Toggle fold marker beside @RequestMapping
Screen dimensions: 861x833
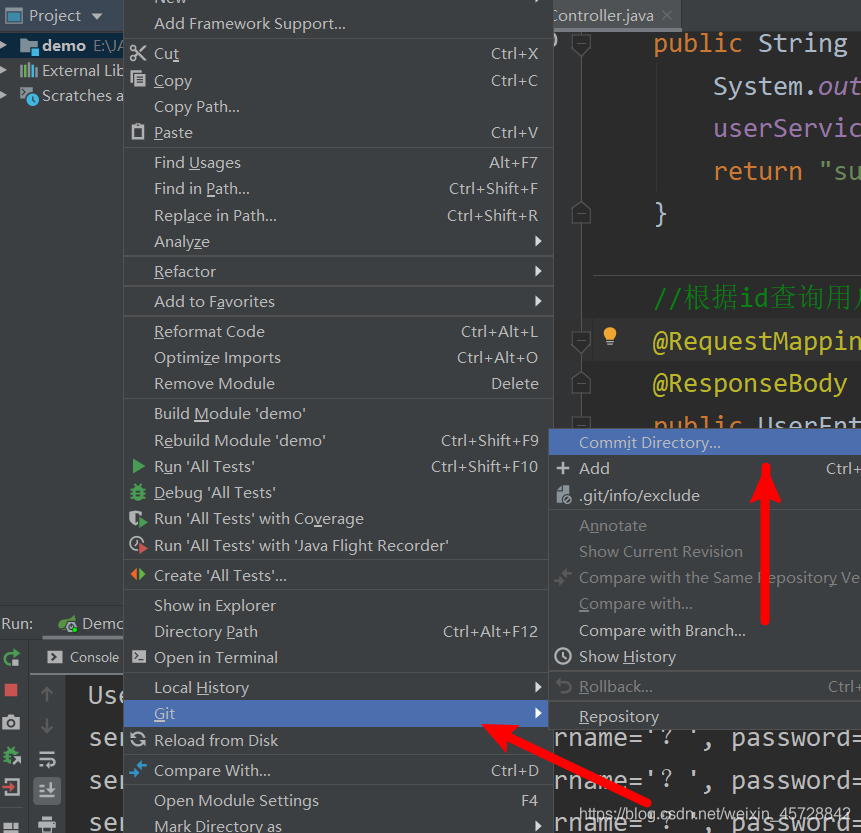click(x=581, y=342)
